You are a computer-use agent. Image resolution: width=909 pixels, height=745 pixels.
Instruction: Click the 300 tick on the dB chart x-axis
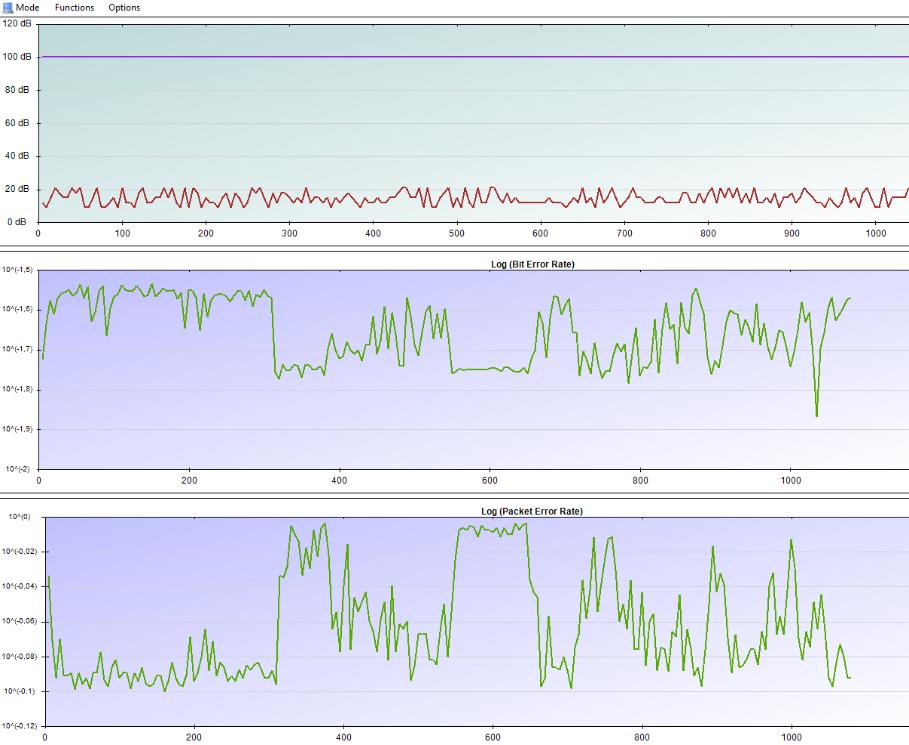(289, 233)
